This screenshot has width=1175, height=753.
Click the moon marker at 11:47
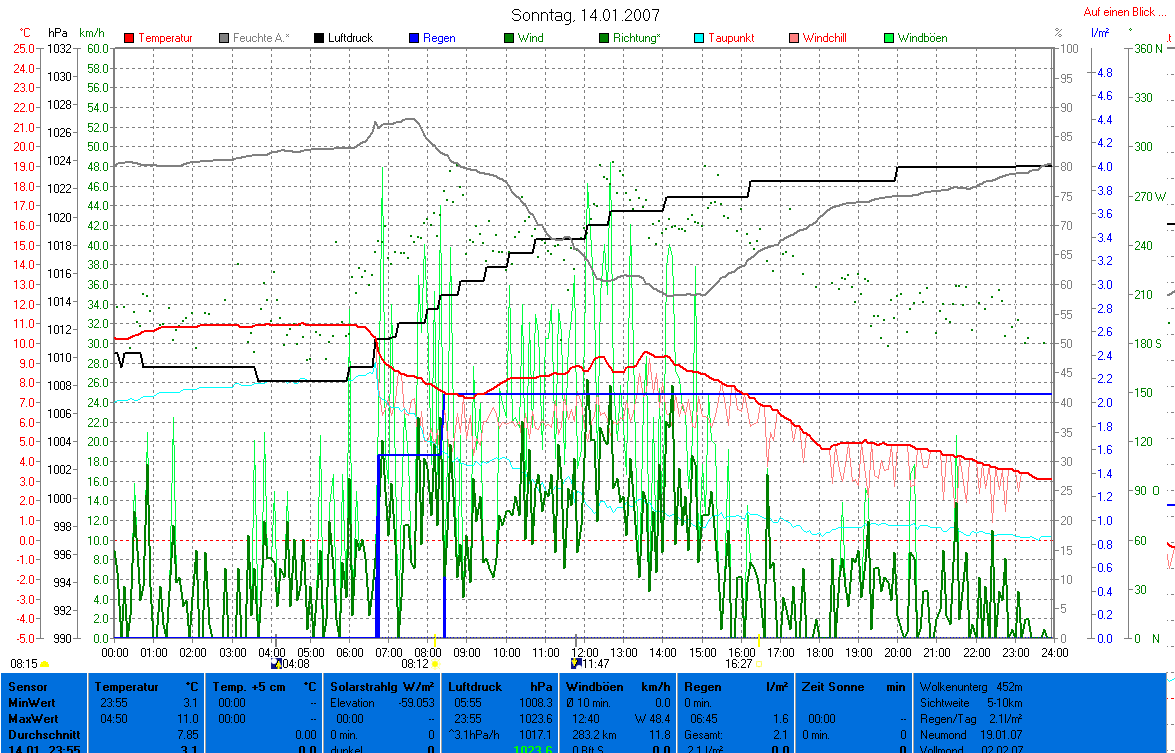[576, 663]
